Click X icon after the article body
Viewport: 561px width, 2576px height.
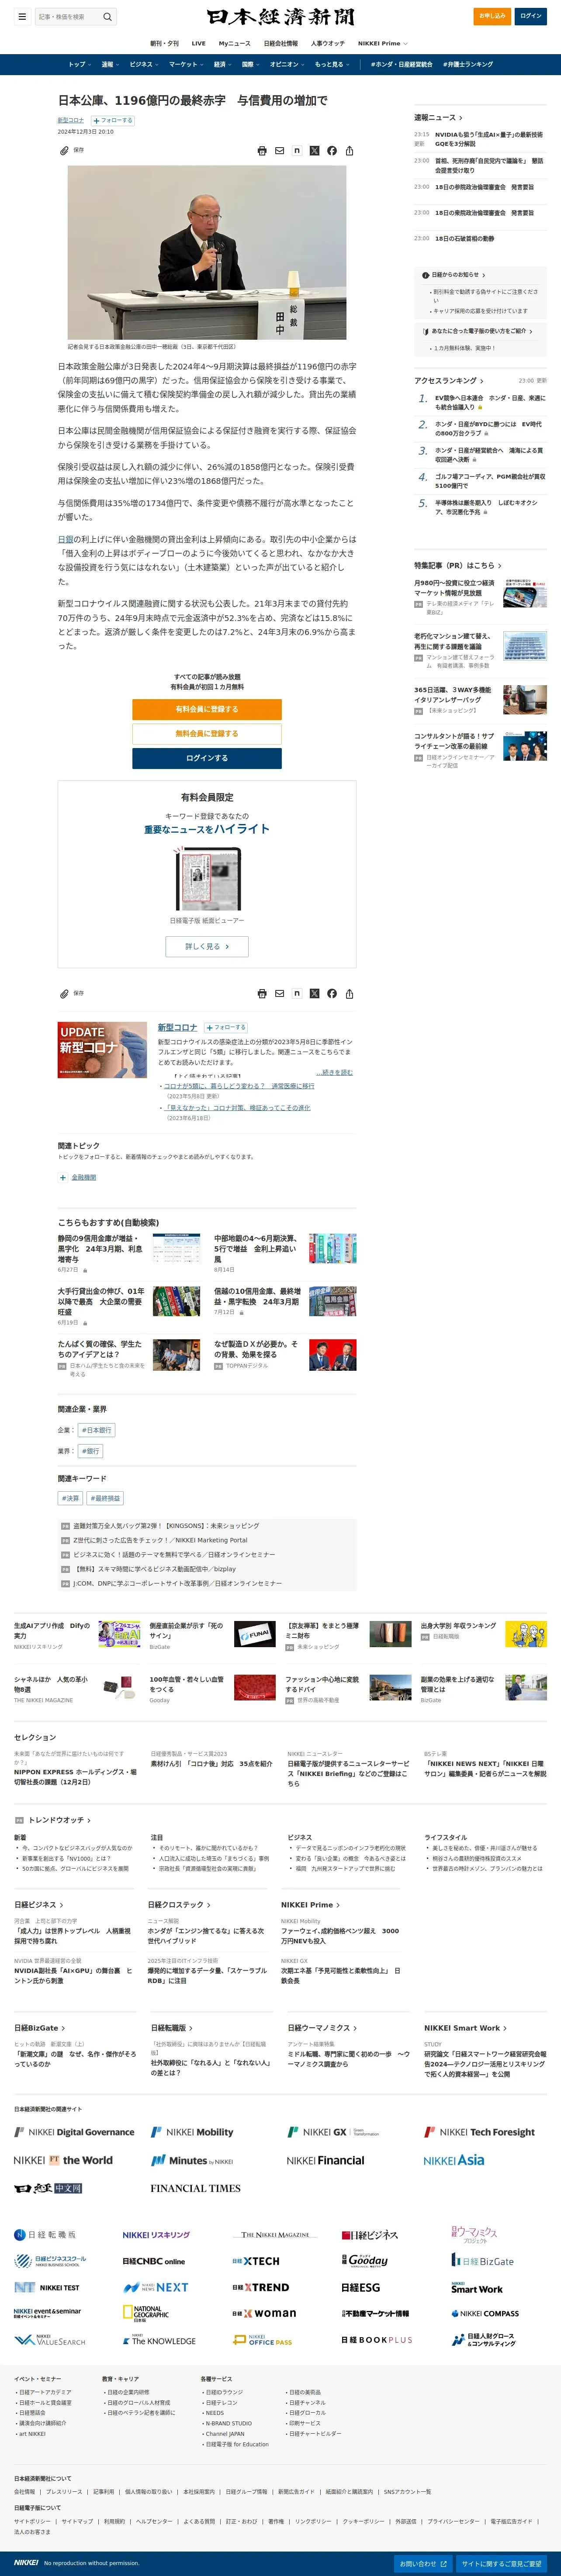[x=314, y=994]
